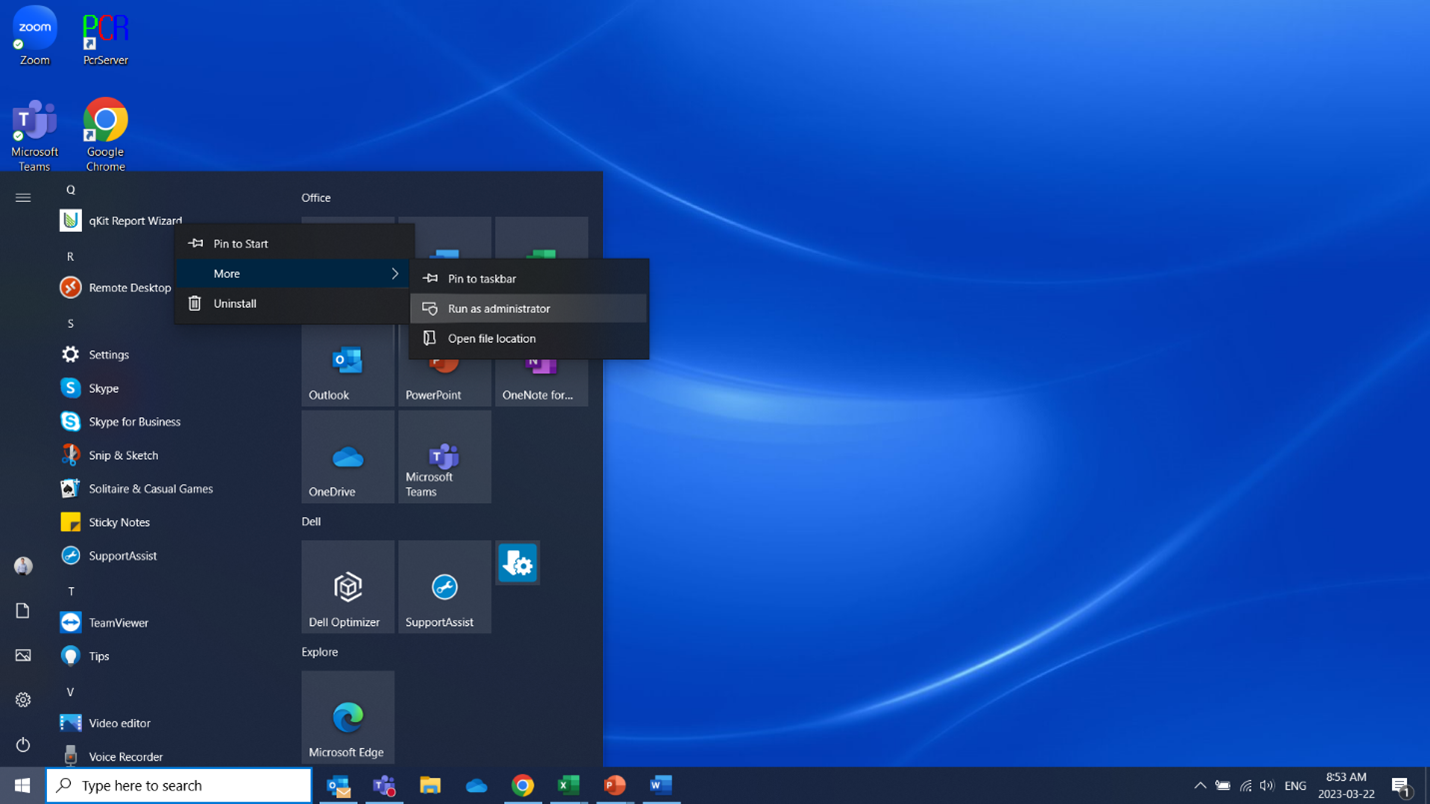Expand the Start menu hamburger icon

pos(23,198)
